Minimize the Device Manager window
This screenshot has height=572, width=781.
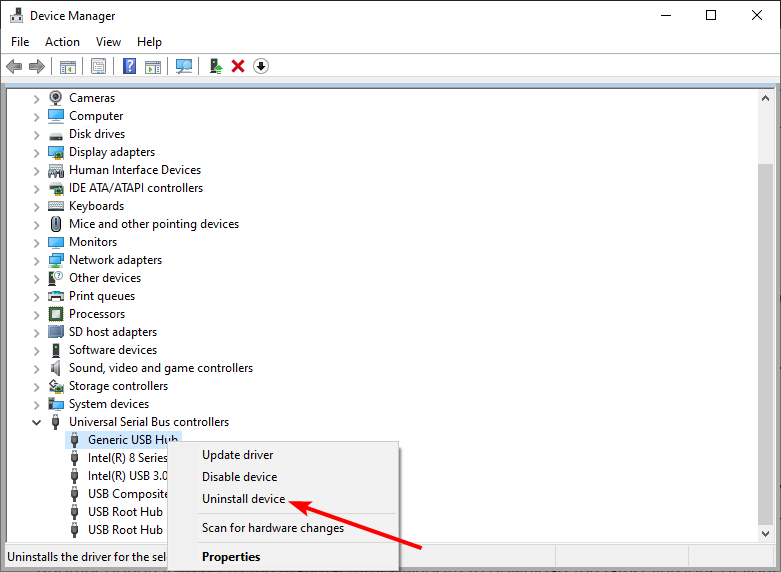(666, 15)
